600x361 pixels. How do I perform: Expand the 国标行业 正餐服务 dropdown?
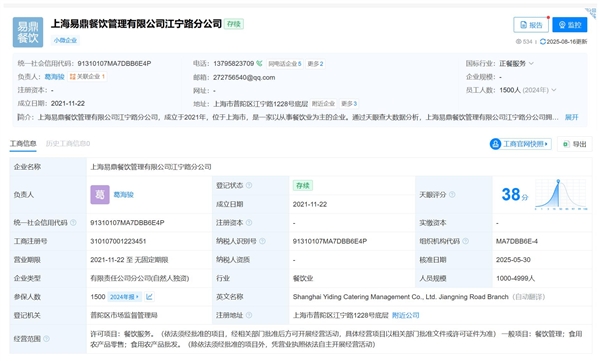click(x=531, y=63)
